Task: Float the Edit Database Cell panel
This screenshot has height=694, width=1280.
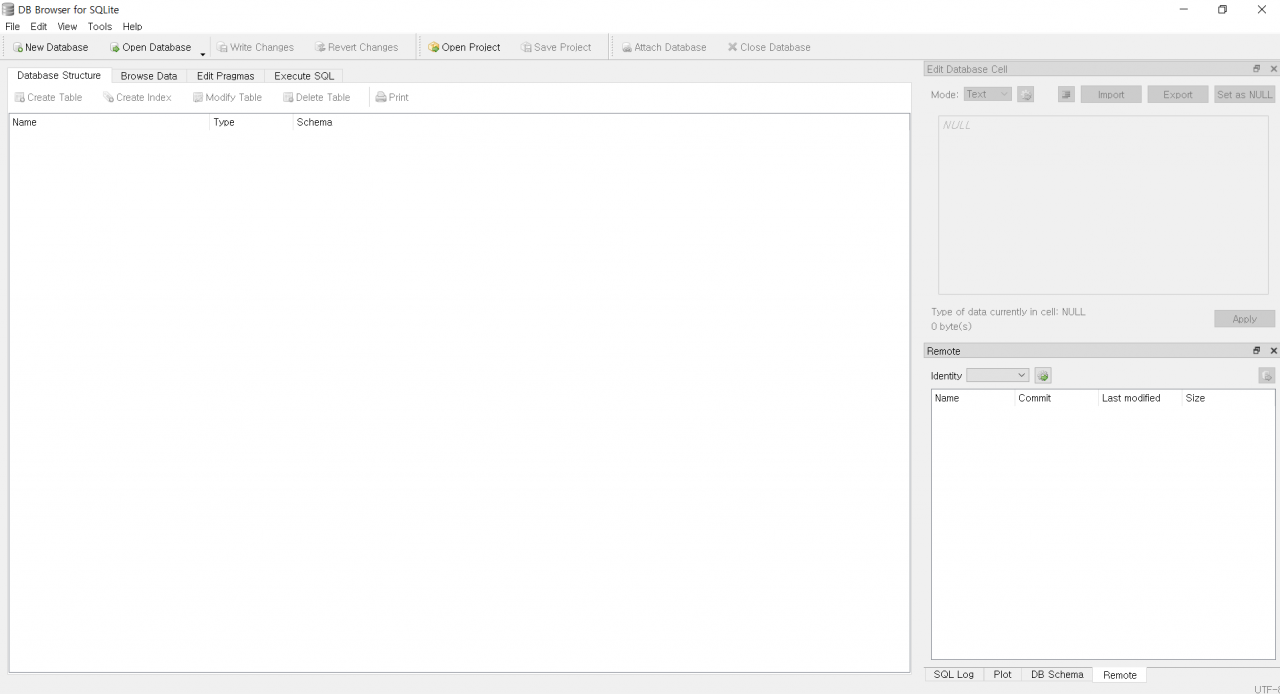Action: [1257, 69]
